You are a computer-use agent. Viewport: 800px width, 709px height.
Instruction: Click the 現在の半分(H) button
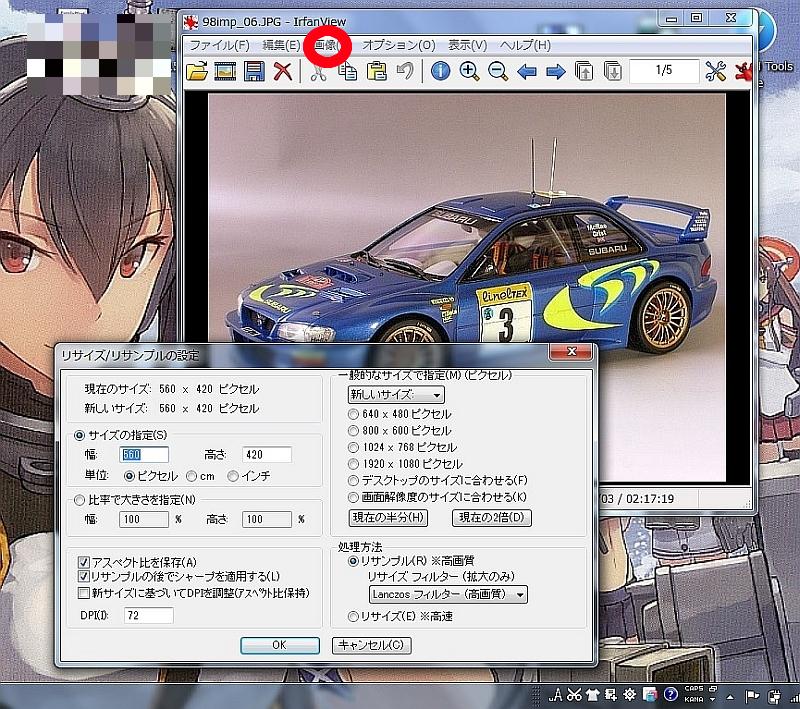388,518
